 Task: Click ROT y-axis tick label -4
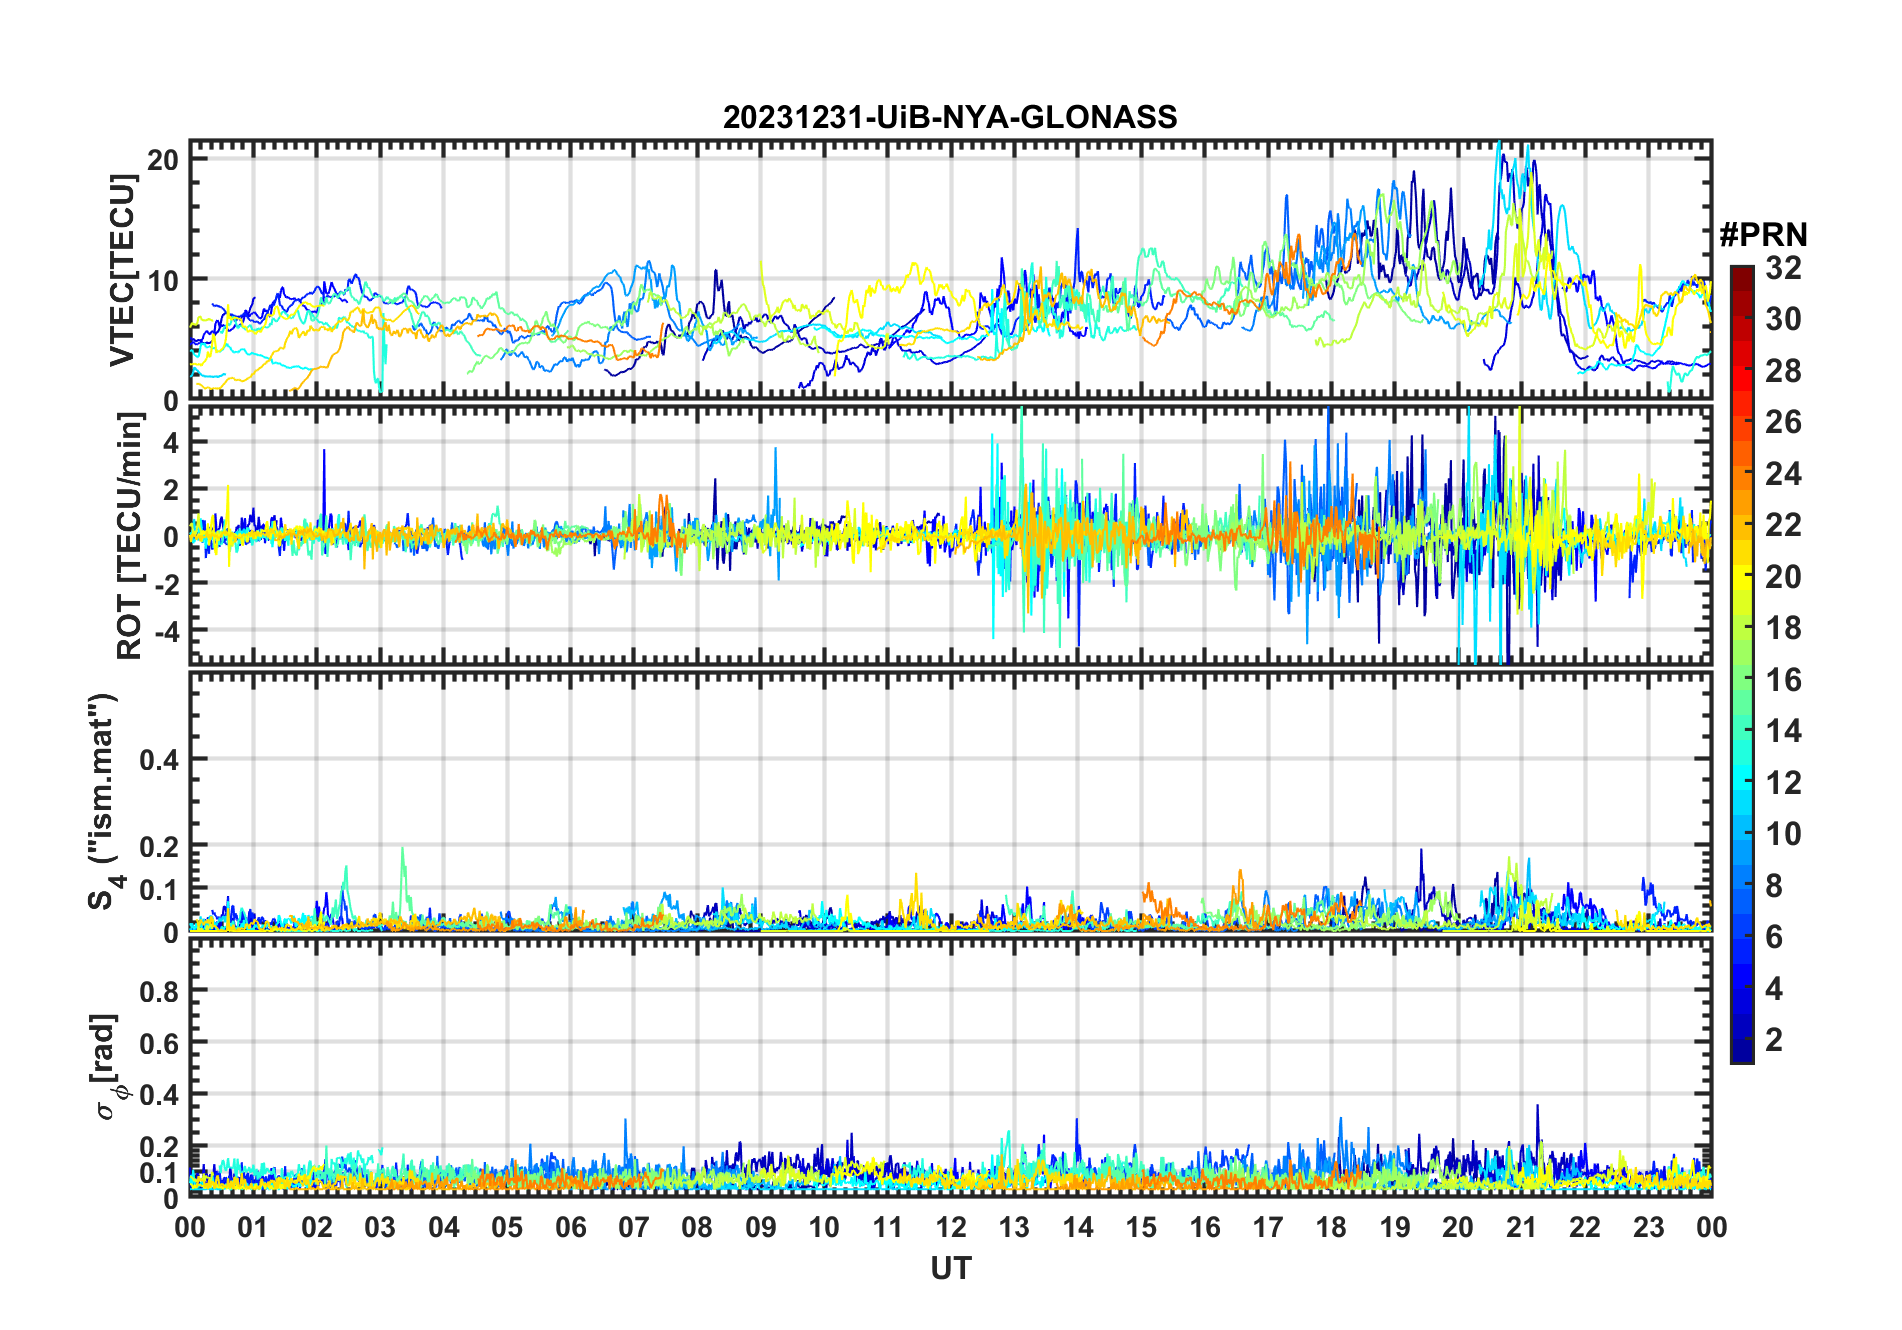pyautogui.click(x=166, y=631)
